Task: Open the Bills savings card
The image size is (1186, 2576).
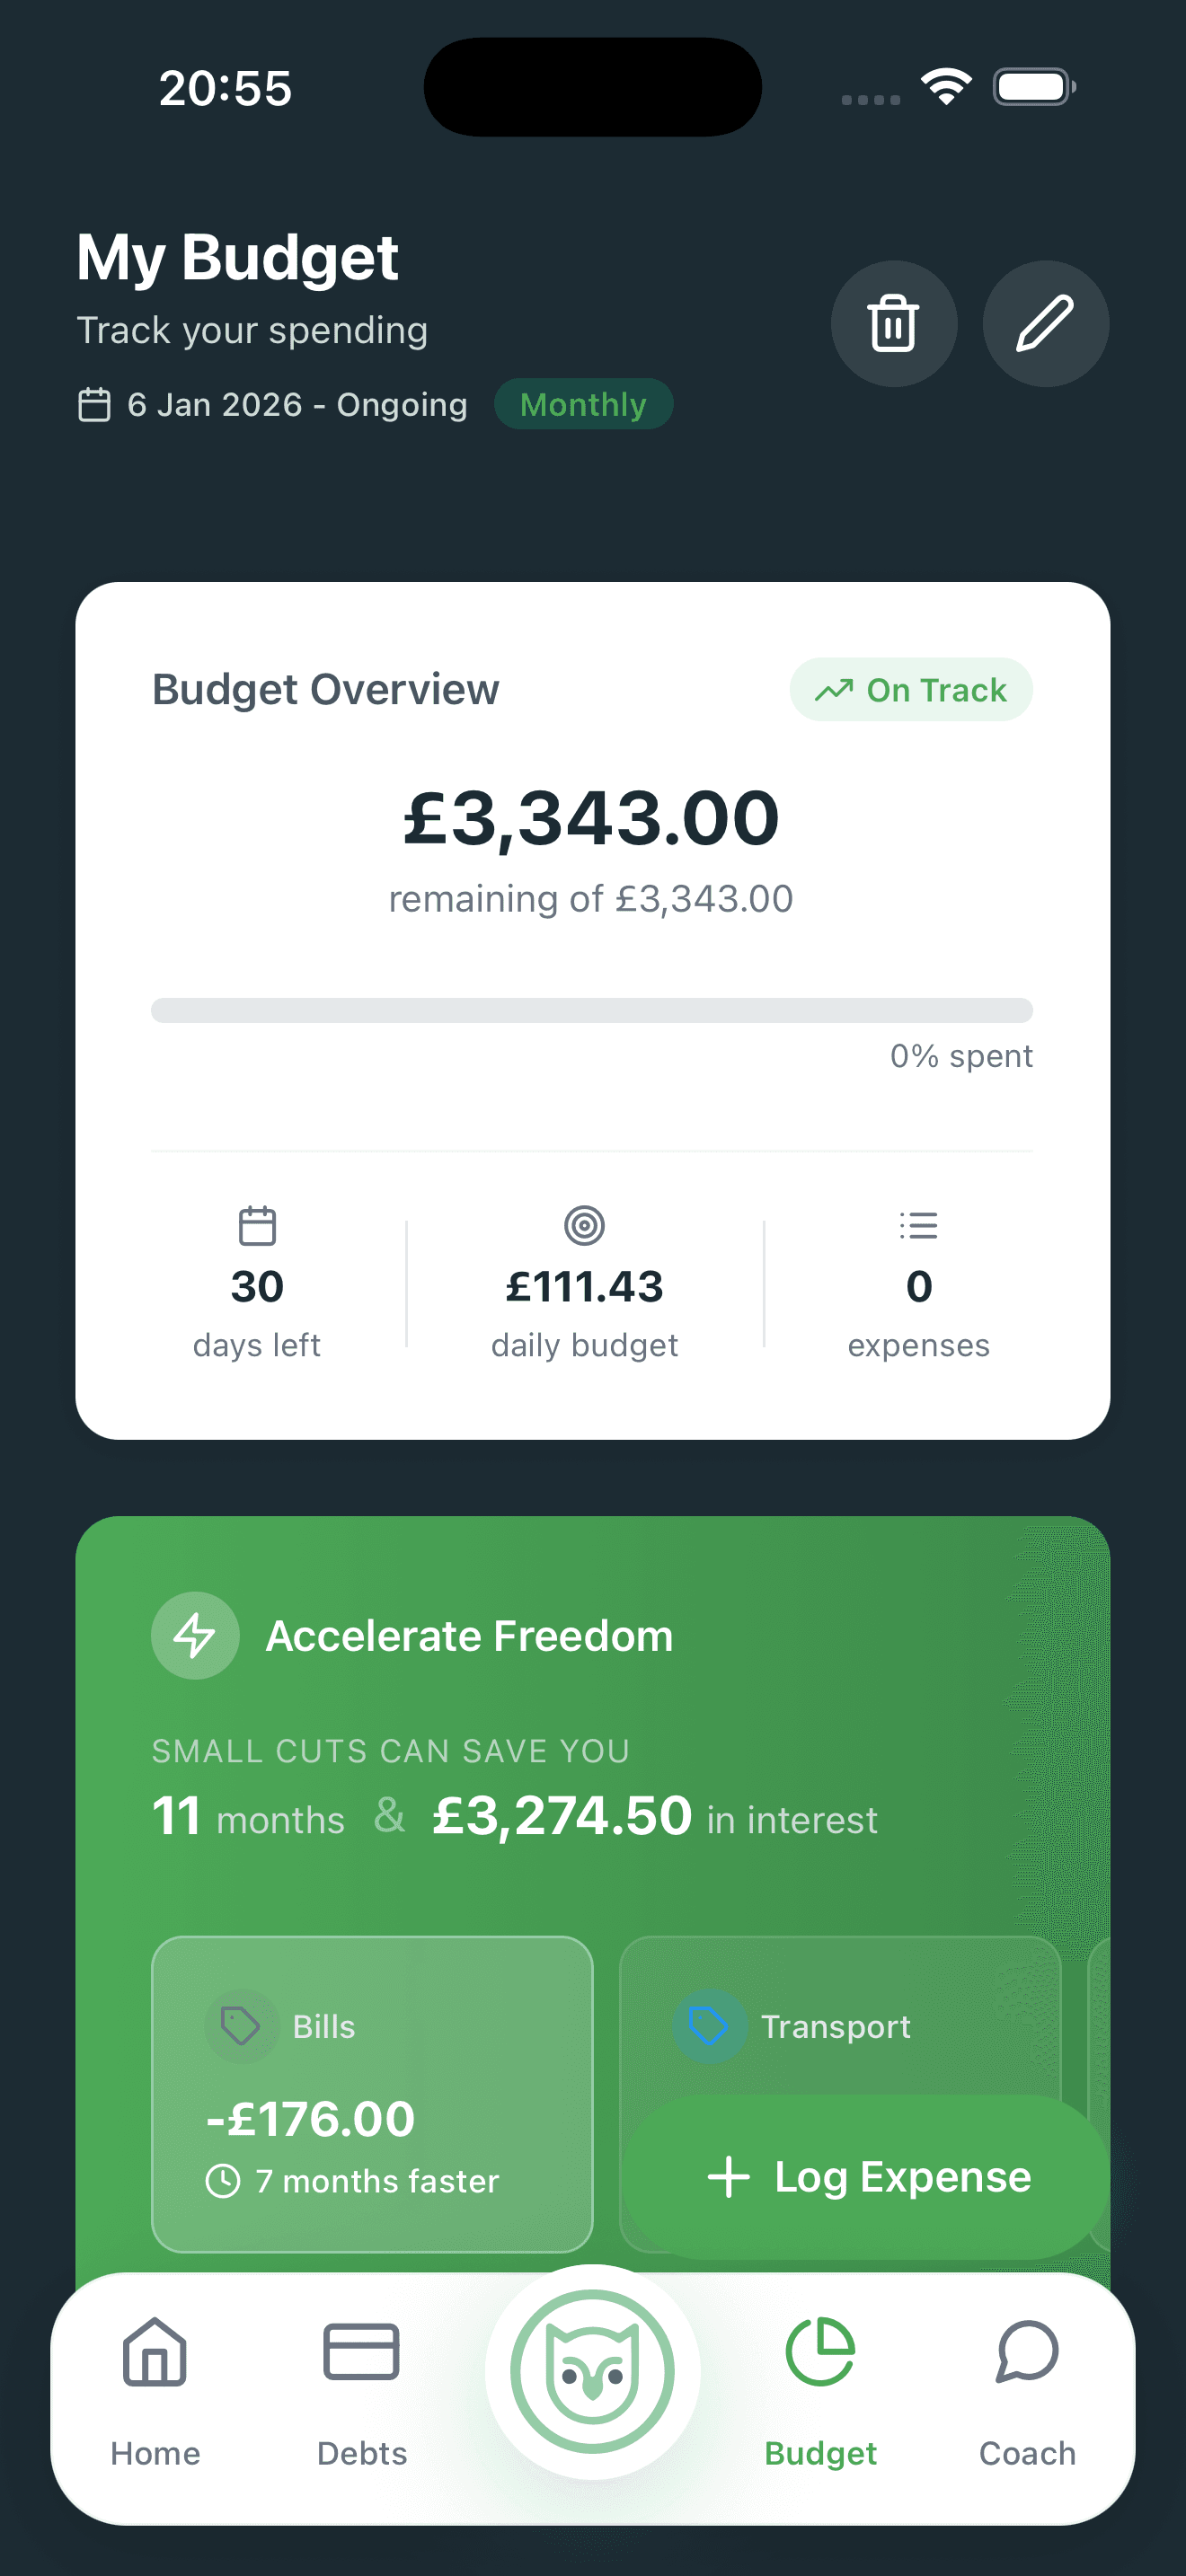Action: (372, 2095)
